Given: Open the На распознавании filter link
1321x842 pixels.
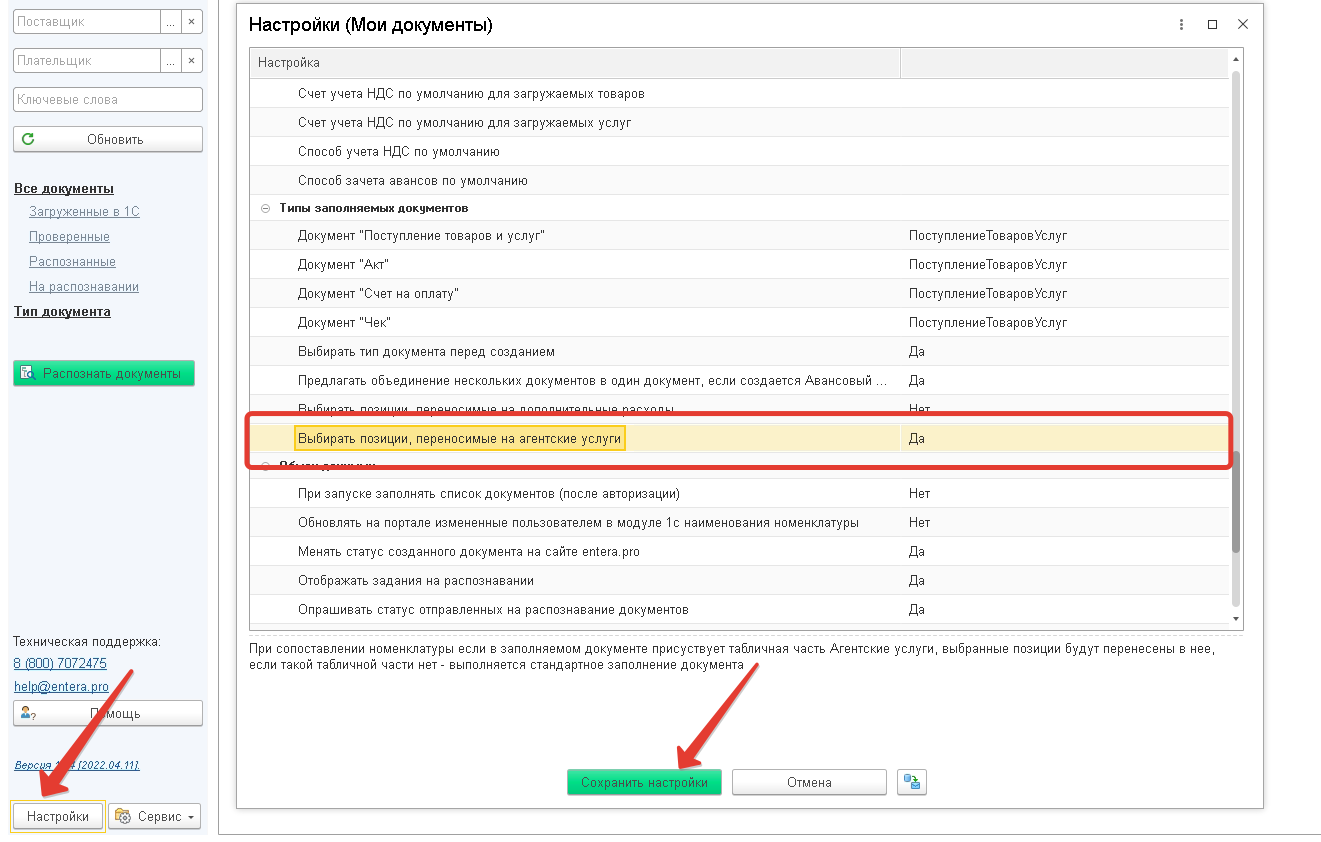Looking at the screenshot, I should click(84, 287).
